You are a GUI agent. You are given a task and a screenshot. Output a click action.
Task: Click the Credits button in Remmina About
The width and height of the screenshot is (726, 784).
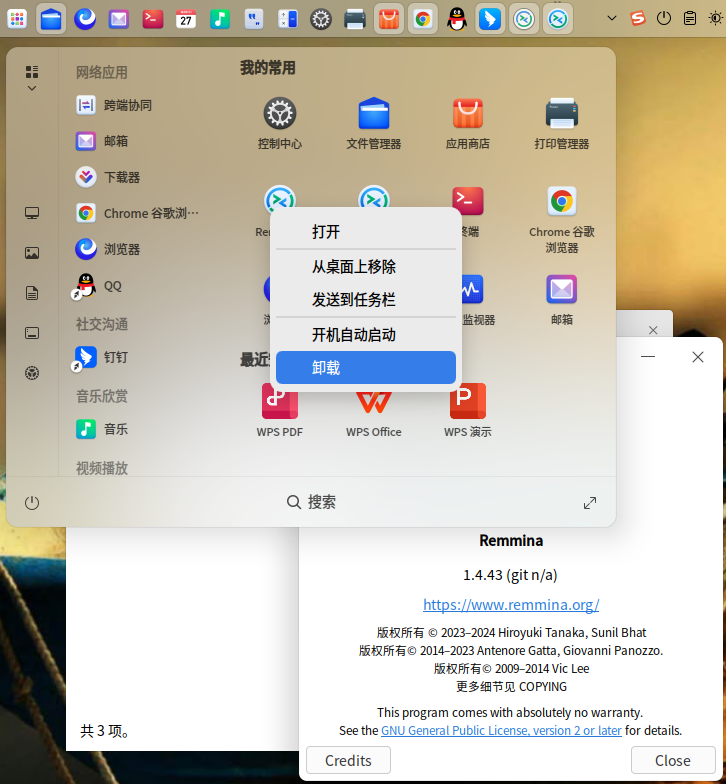(x=348, y=760)
